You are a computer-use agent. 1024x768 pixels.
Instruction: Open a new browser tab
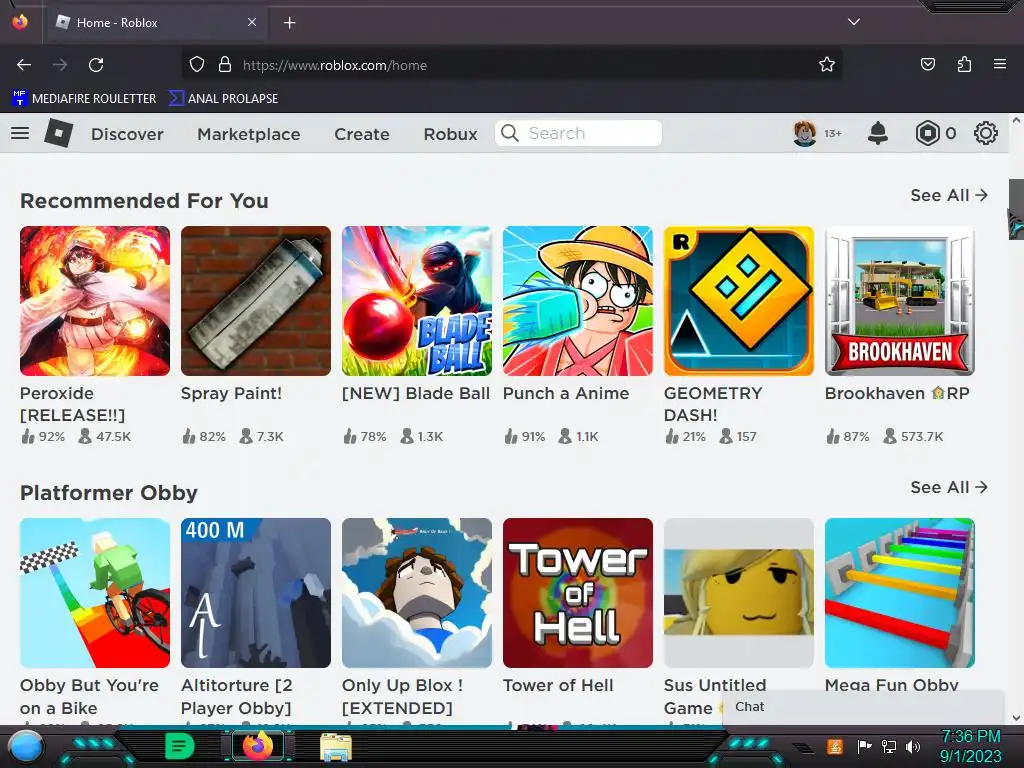tap(289, 23)
